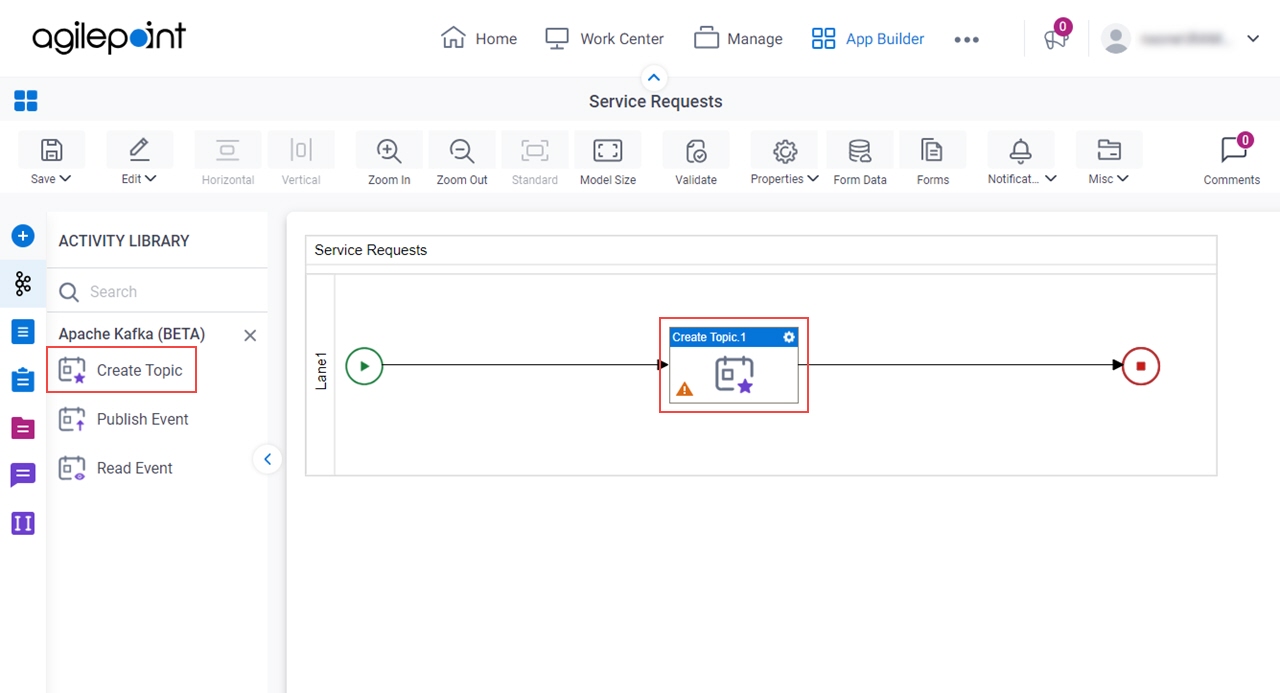Select the purple bracket sidebar icon
The height and width of the screenshot is (693, 1280).
coord(23,523)
